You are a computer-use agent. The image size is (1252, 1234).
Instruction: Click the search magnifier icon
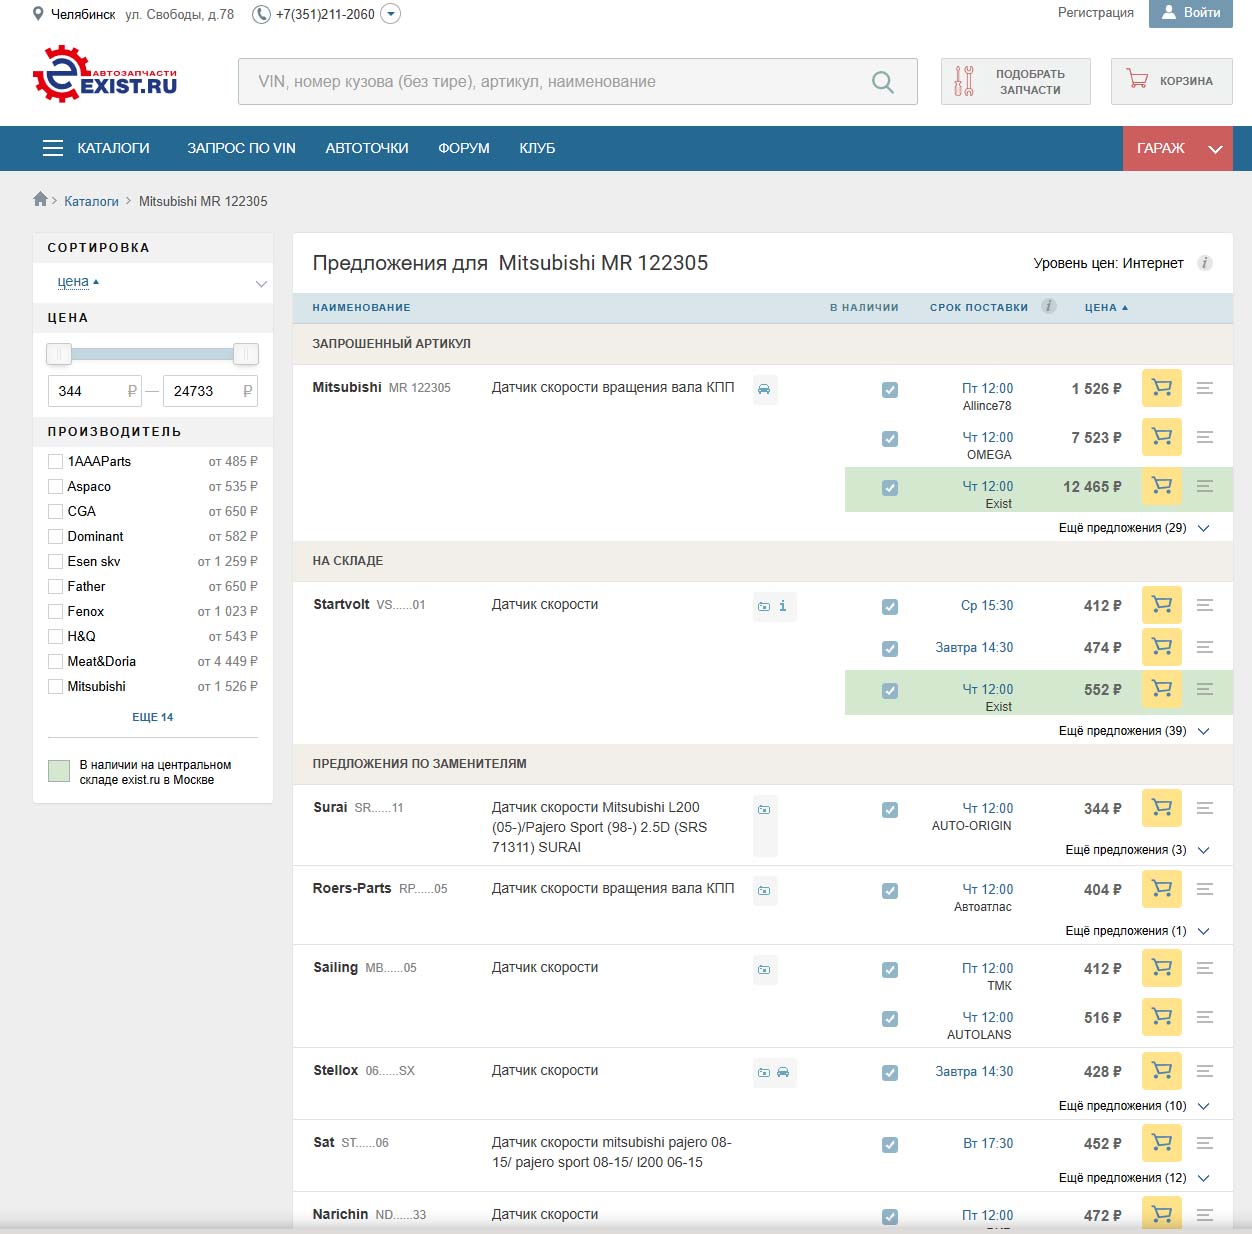[x=882, y=82]
